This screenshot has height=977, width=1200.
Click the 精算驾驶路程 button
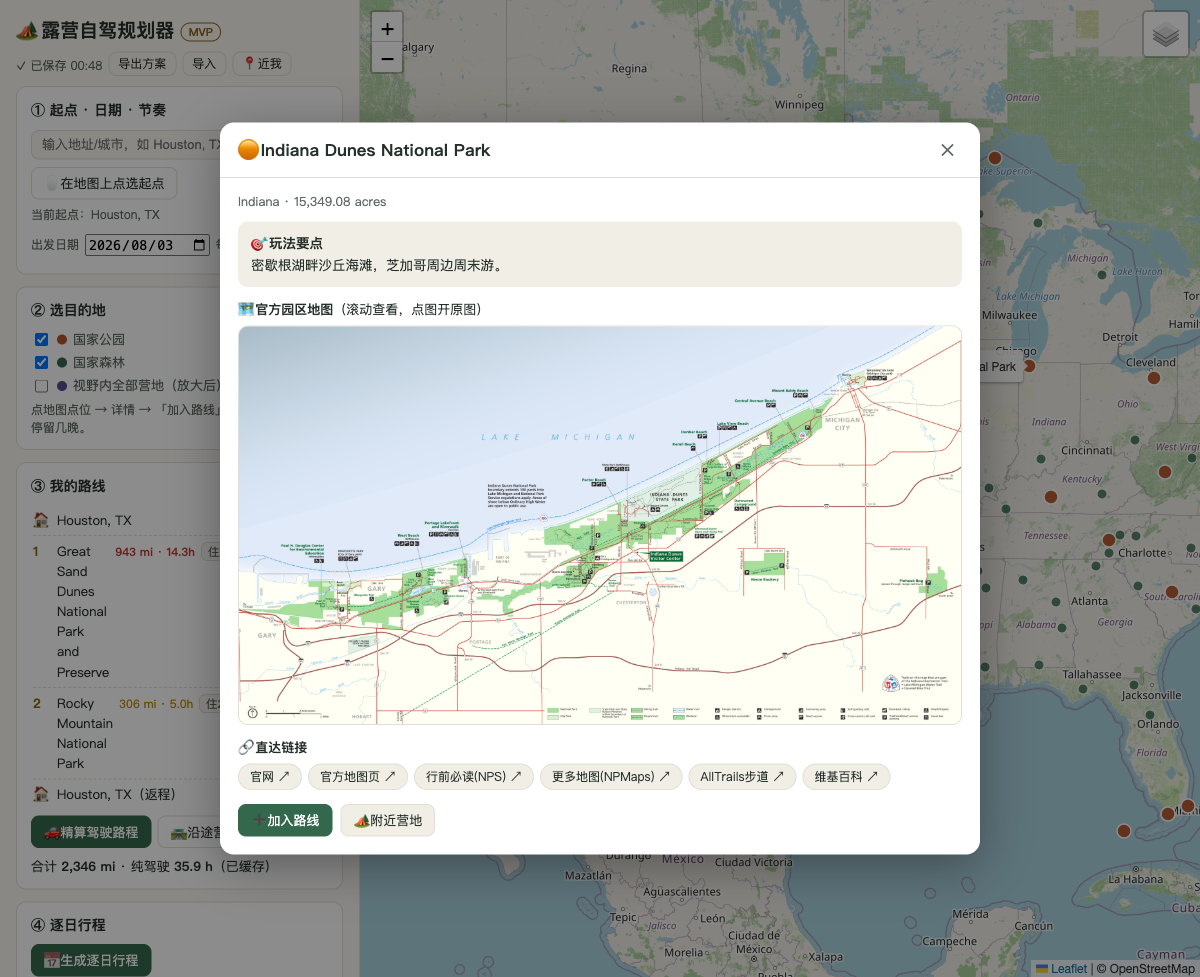pos(91,832)
